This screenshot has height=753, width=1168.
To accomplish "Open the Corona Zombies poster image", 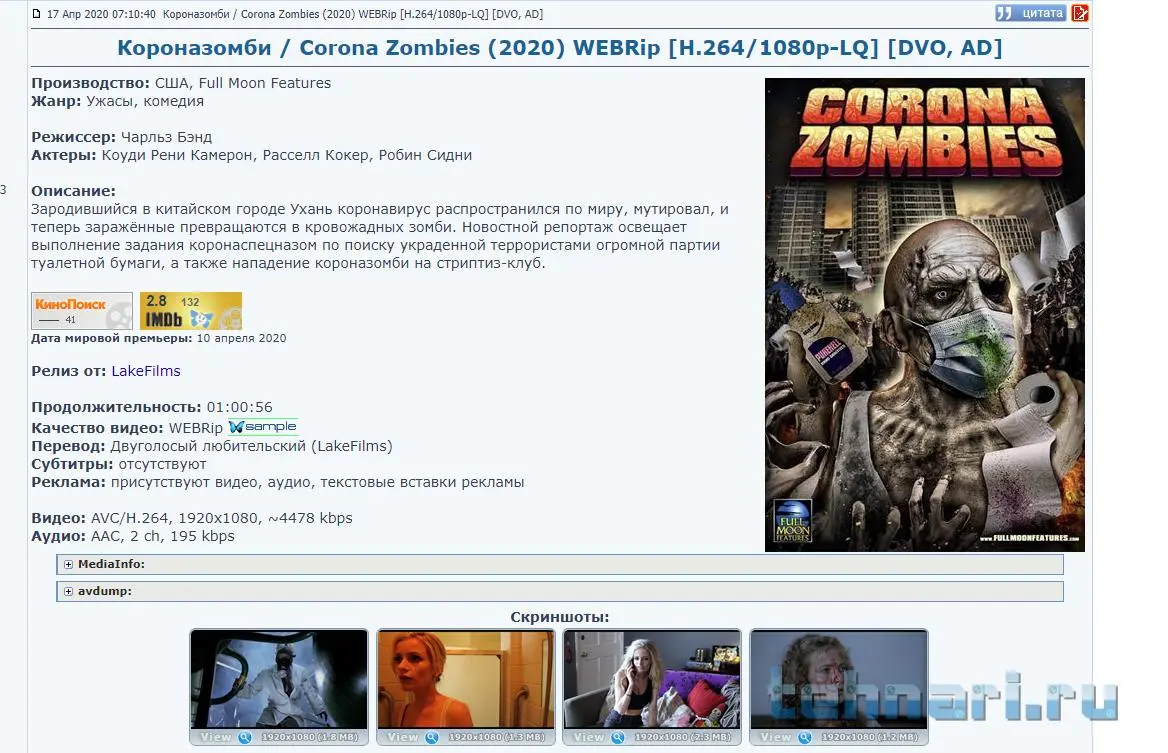I will pos(924,315).
